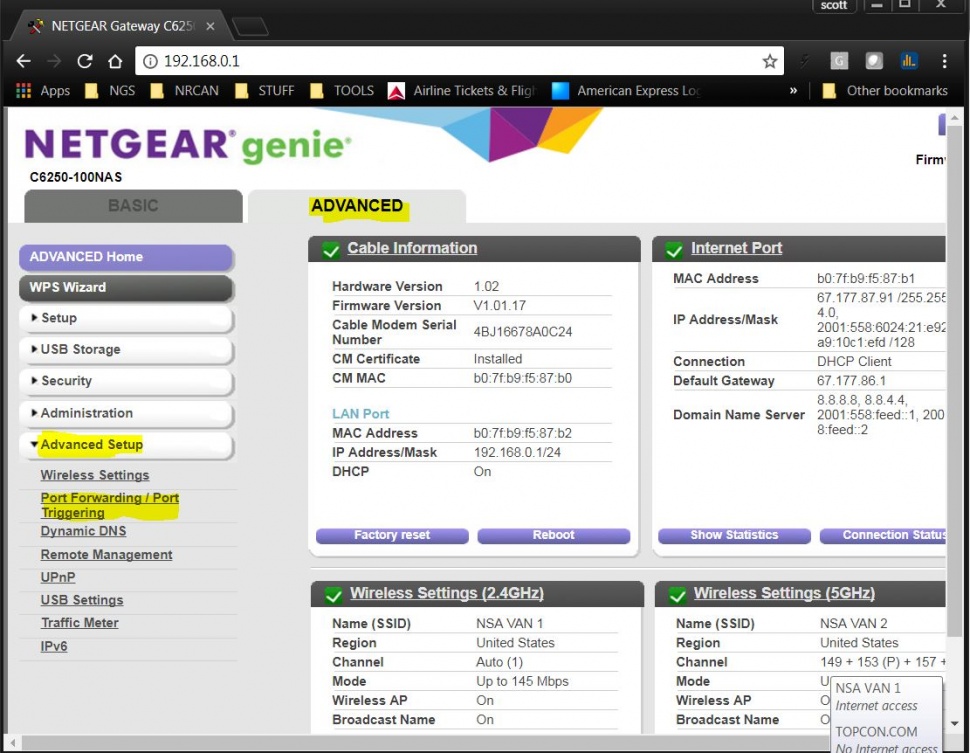Click green check beside Wireless Settings (2.4GHz)
Image resolution: width=970 pixels, height=753 pixels.
coord(332,595)
